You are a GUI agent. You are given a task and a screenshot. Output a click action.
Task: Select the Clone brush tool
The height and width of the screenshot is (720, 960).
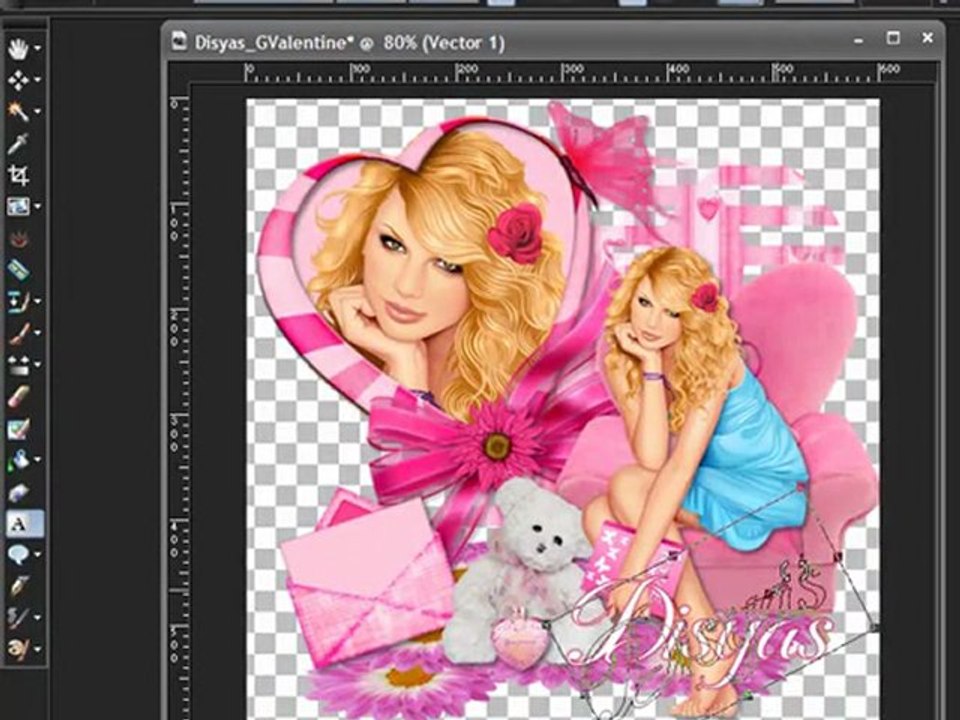(x=18, y=301)
